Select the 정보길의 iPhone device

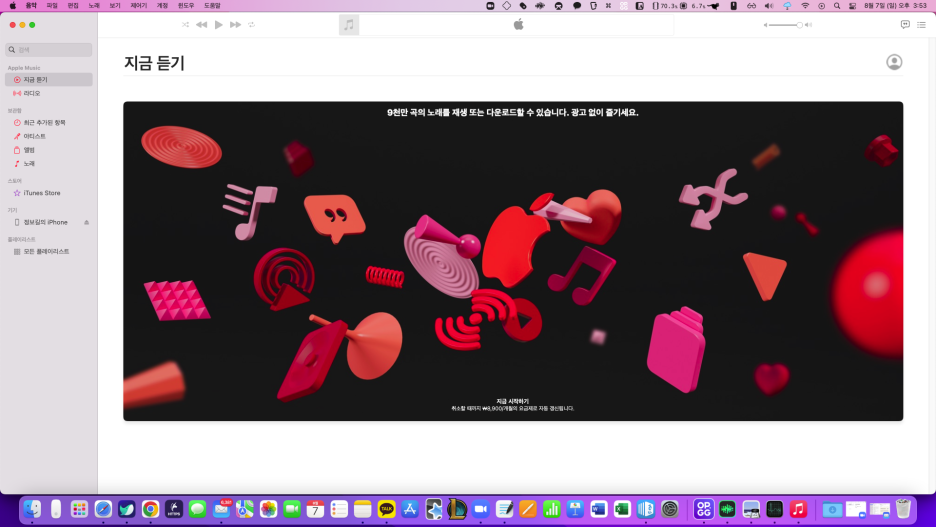[x=45, y=222]
